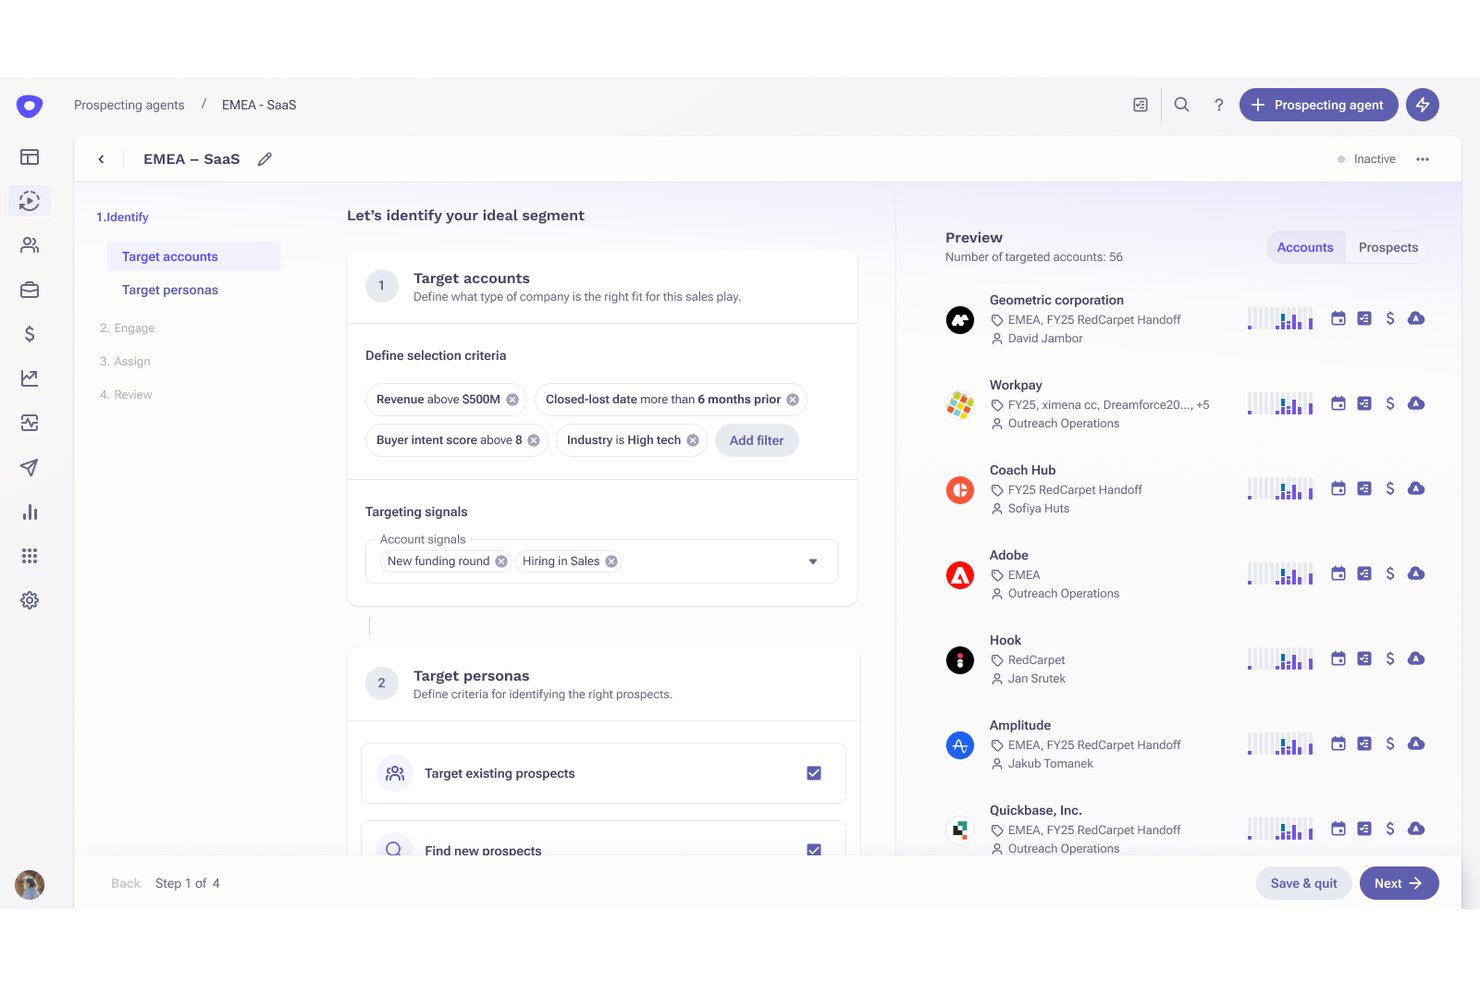The width and height of the screenshot is (1480, 987).
Task: Expand the Account signals dropdown arrow
Action: 813,561
